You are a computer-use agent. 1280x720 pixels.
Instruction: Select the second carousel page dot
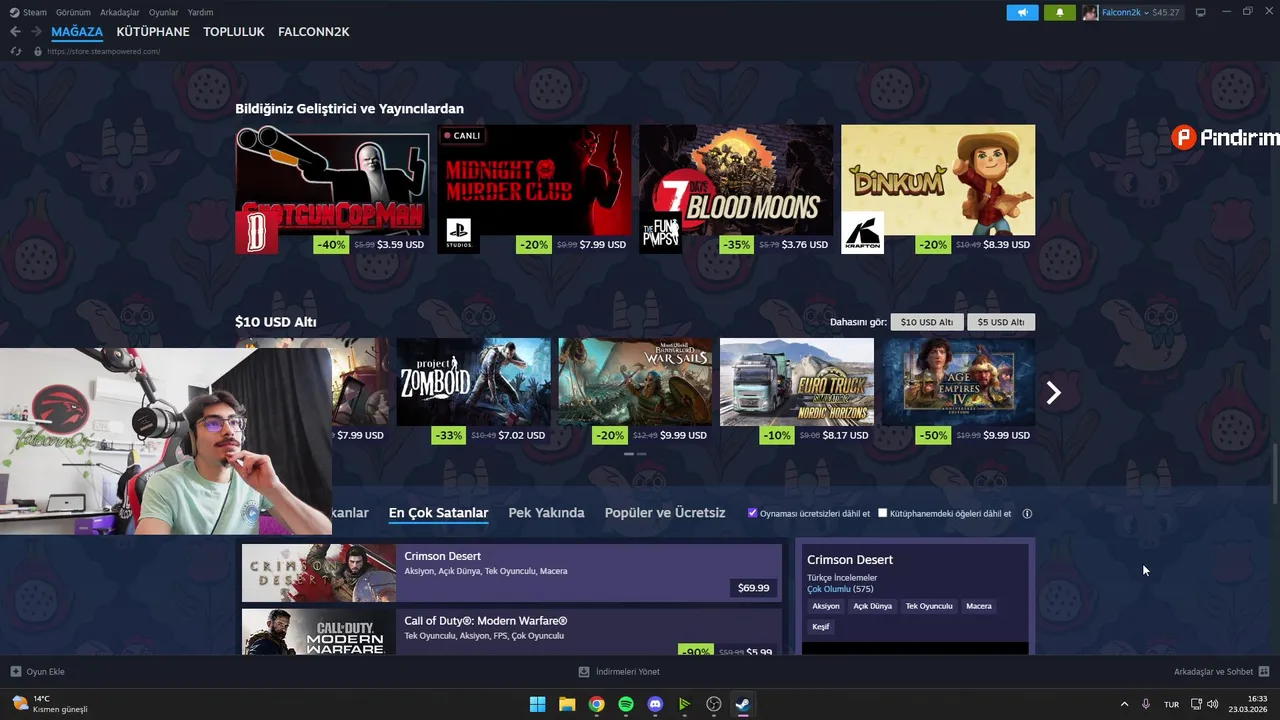pos(642,454)
